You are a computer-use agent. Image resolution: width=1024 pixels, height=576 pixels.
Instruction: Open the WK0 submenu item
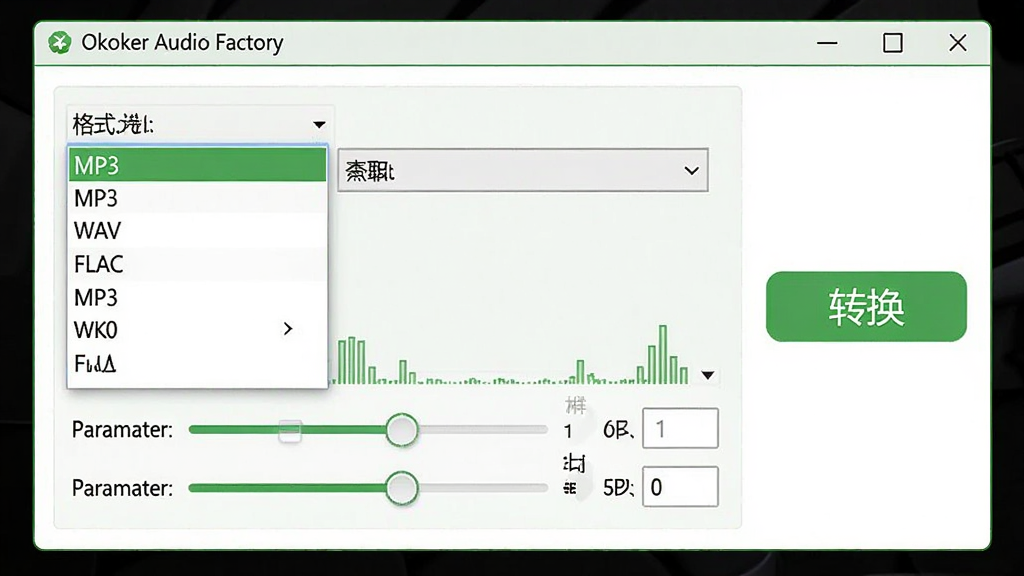[197, 330]
